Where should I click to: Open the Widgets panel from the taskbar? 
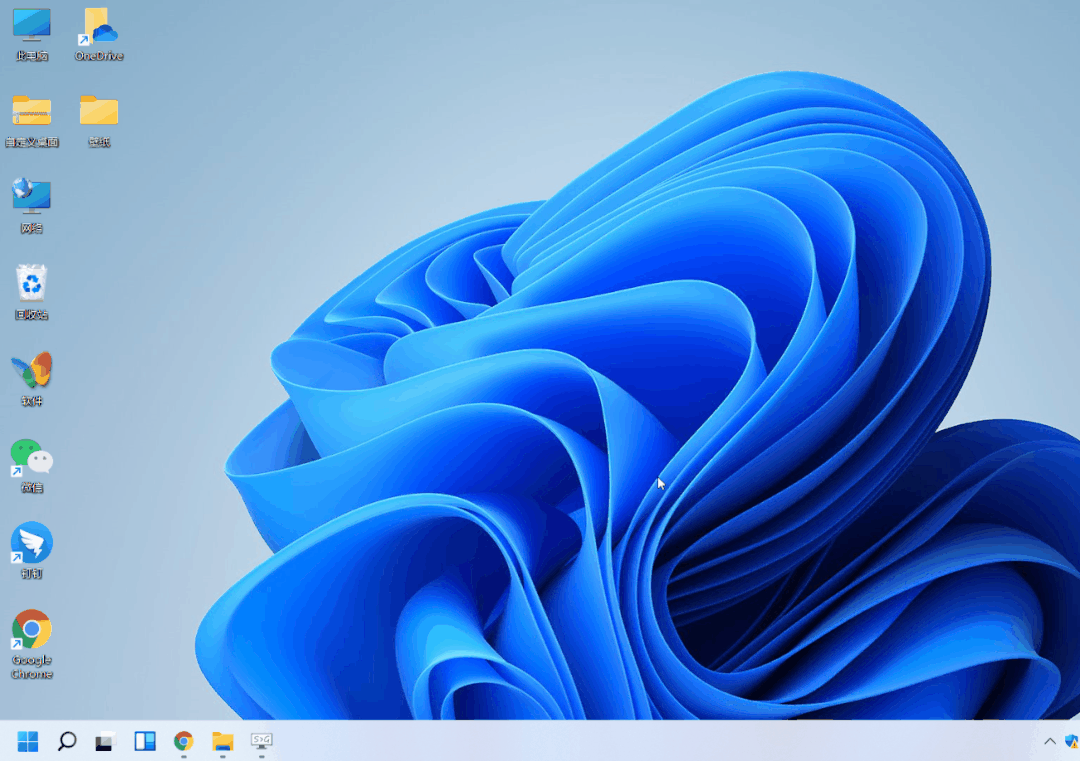145,741
